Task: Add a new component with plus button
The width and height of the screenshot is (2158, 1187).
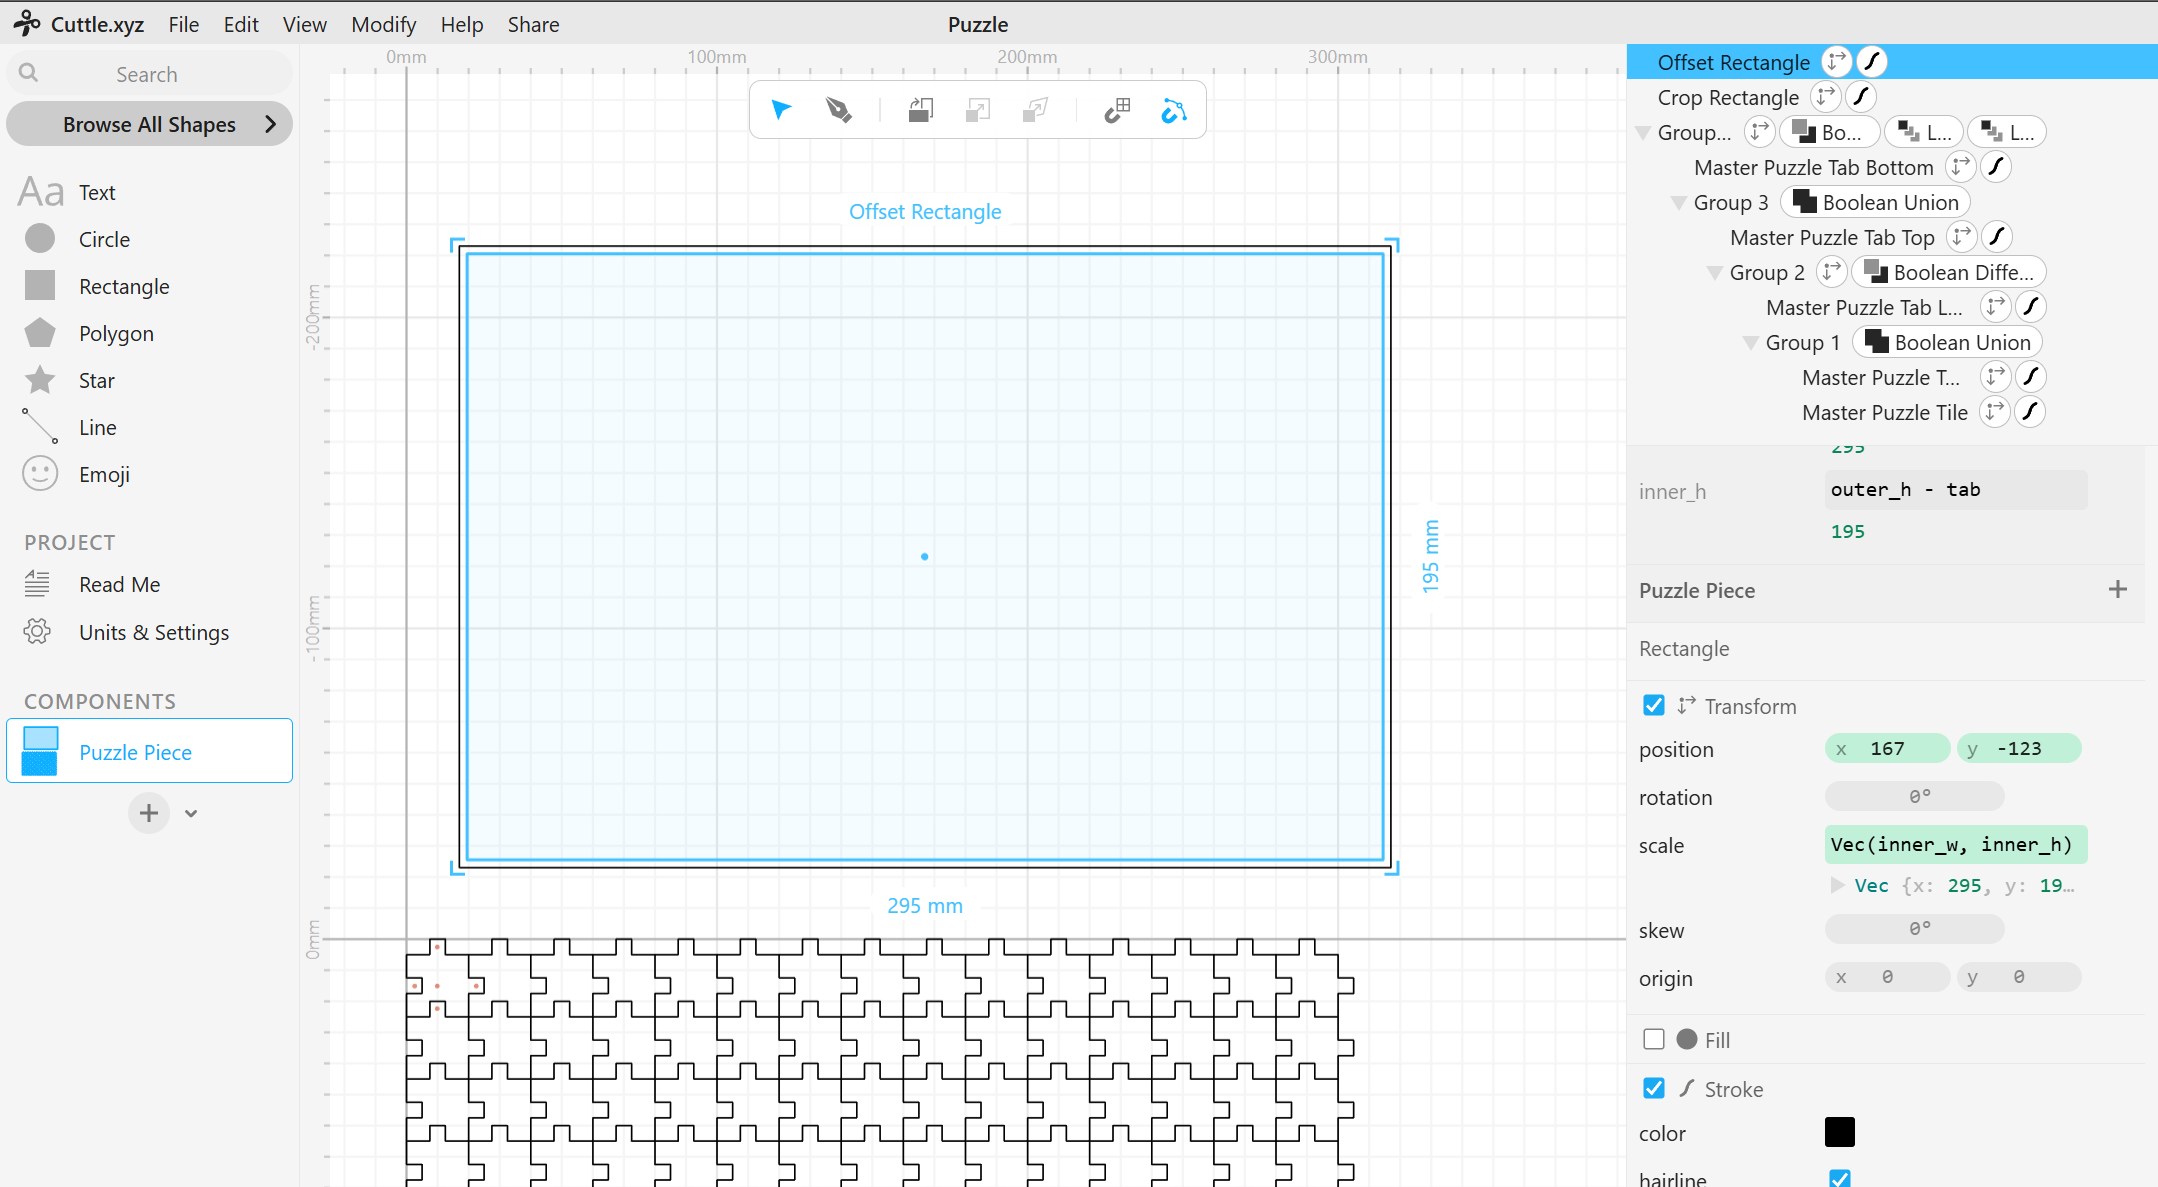Action: 148,813
